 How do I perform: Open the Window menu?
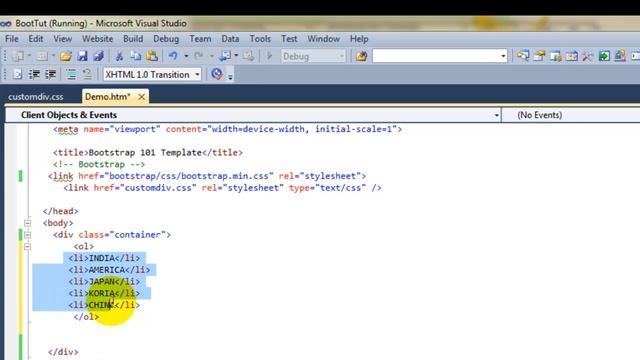[323, 39]
